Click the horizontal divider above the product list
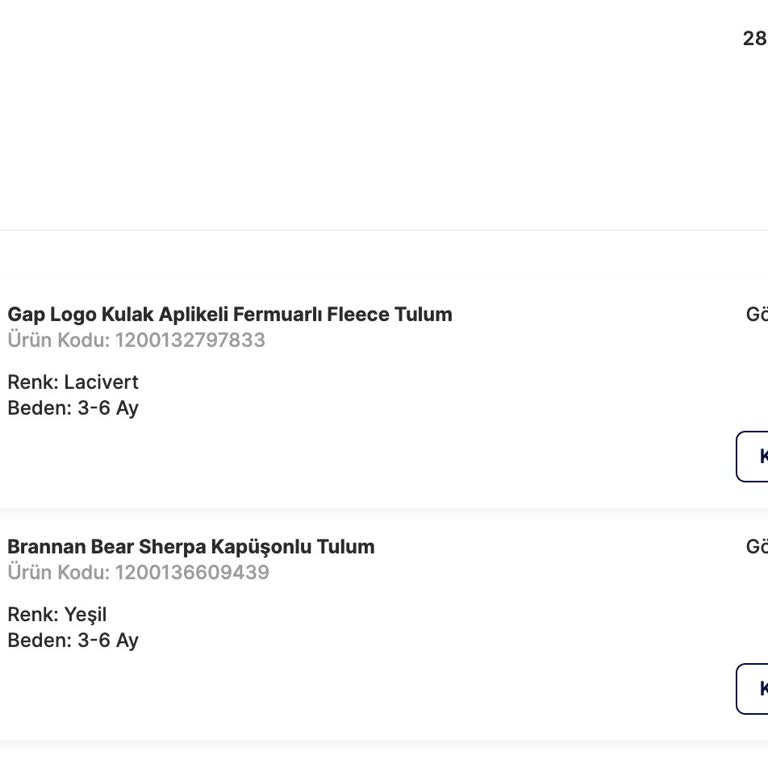Viewport: 768px width, 768px height. pyautogui.click(x=384, y=231)
